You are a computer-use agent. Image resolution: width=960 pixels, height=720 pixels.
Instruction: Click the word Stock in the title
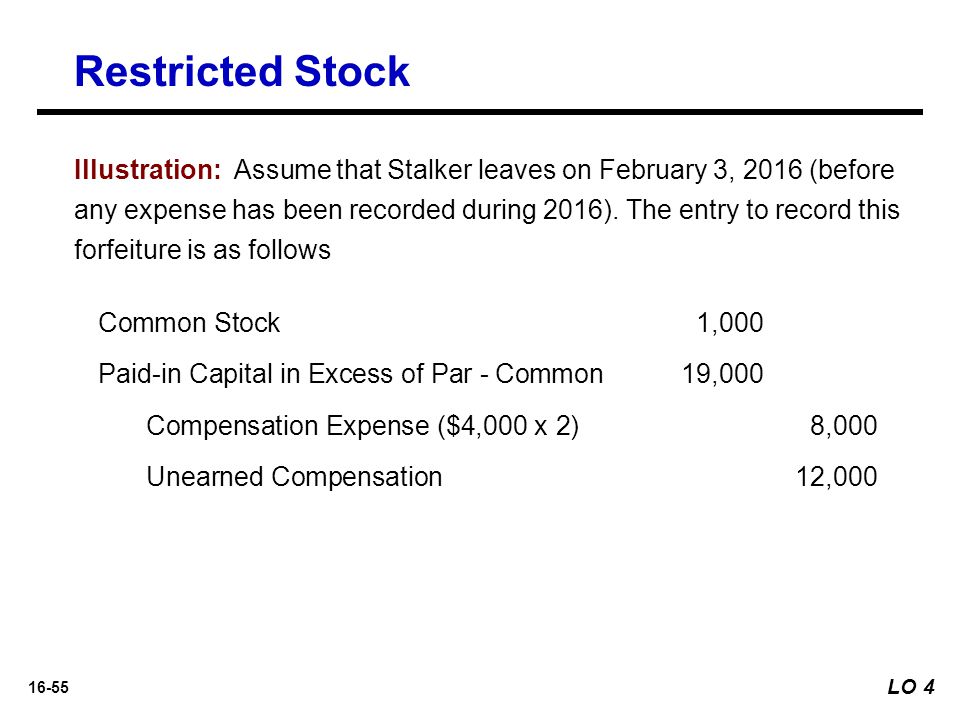[351, 72]
